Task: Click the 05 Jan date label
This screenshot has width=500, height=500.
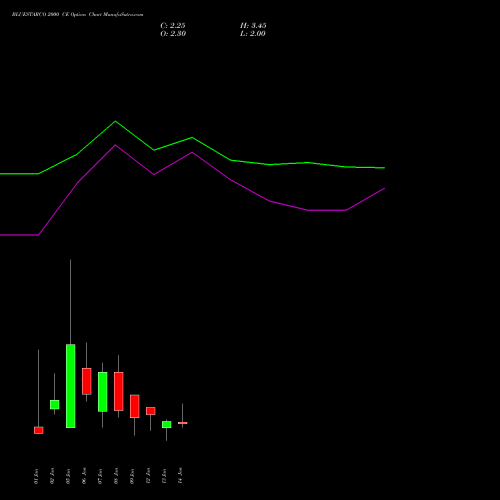Action: tap(68, 476)
